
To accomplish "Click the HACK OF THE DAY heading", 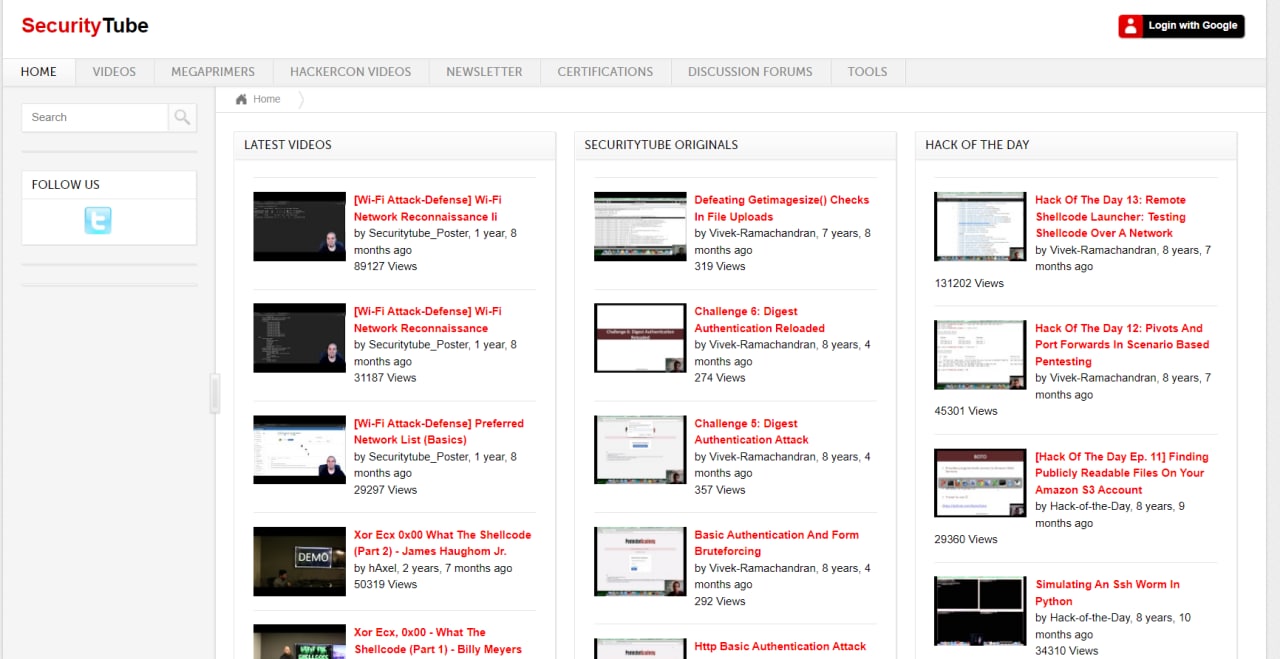I will [977, 145].
